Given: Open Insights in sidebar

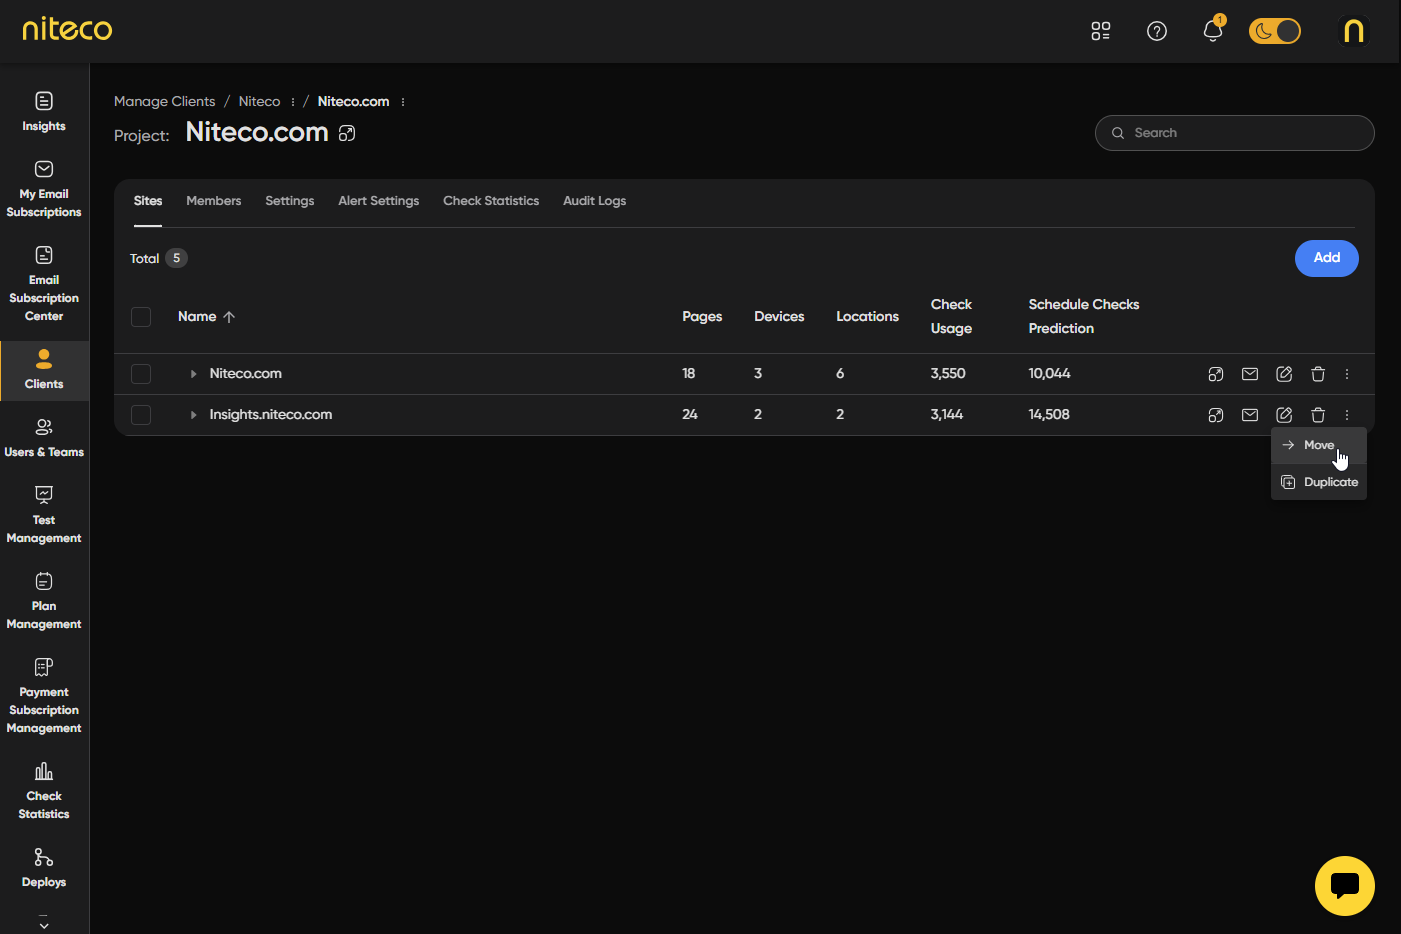Looking at the screenshot, I should coord(44,112).
